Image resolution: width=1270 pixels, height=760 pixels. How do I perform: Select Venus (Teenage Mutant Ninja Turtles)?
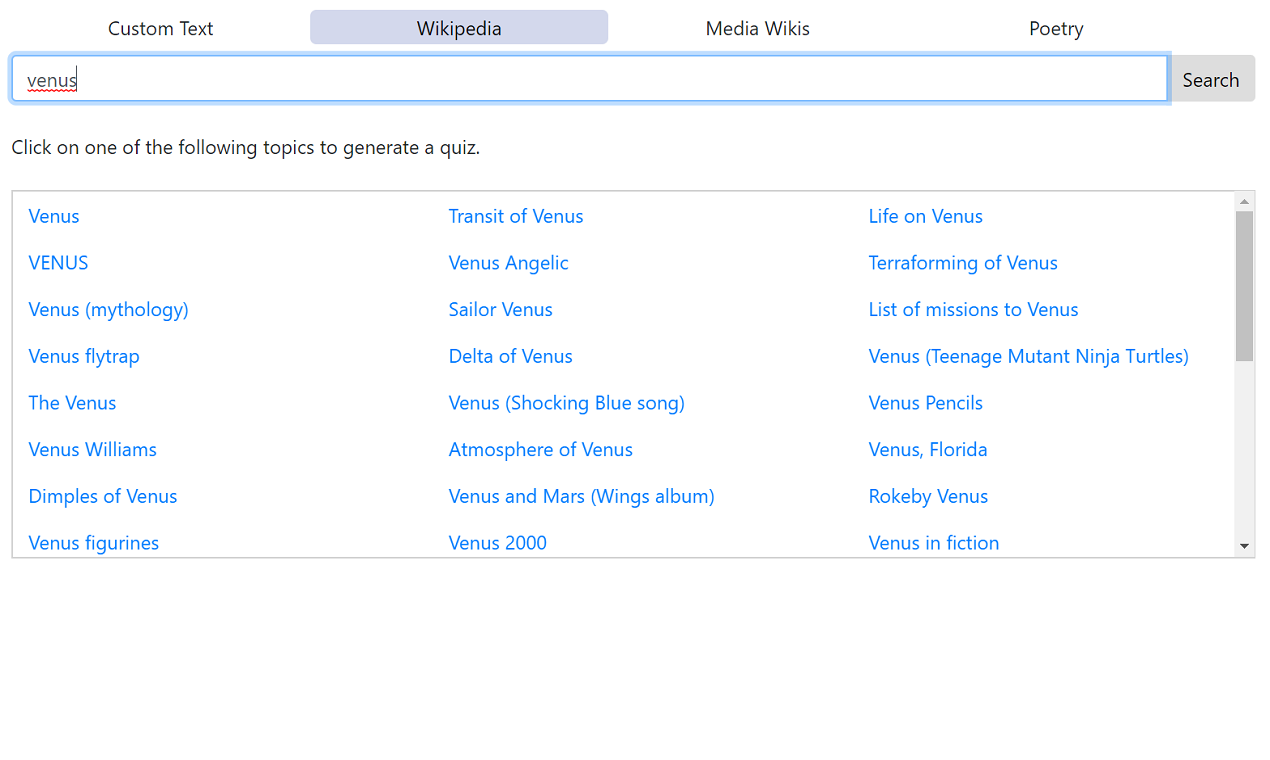(x=1028, y=356)
